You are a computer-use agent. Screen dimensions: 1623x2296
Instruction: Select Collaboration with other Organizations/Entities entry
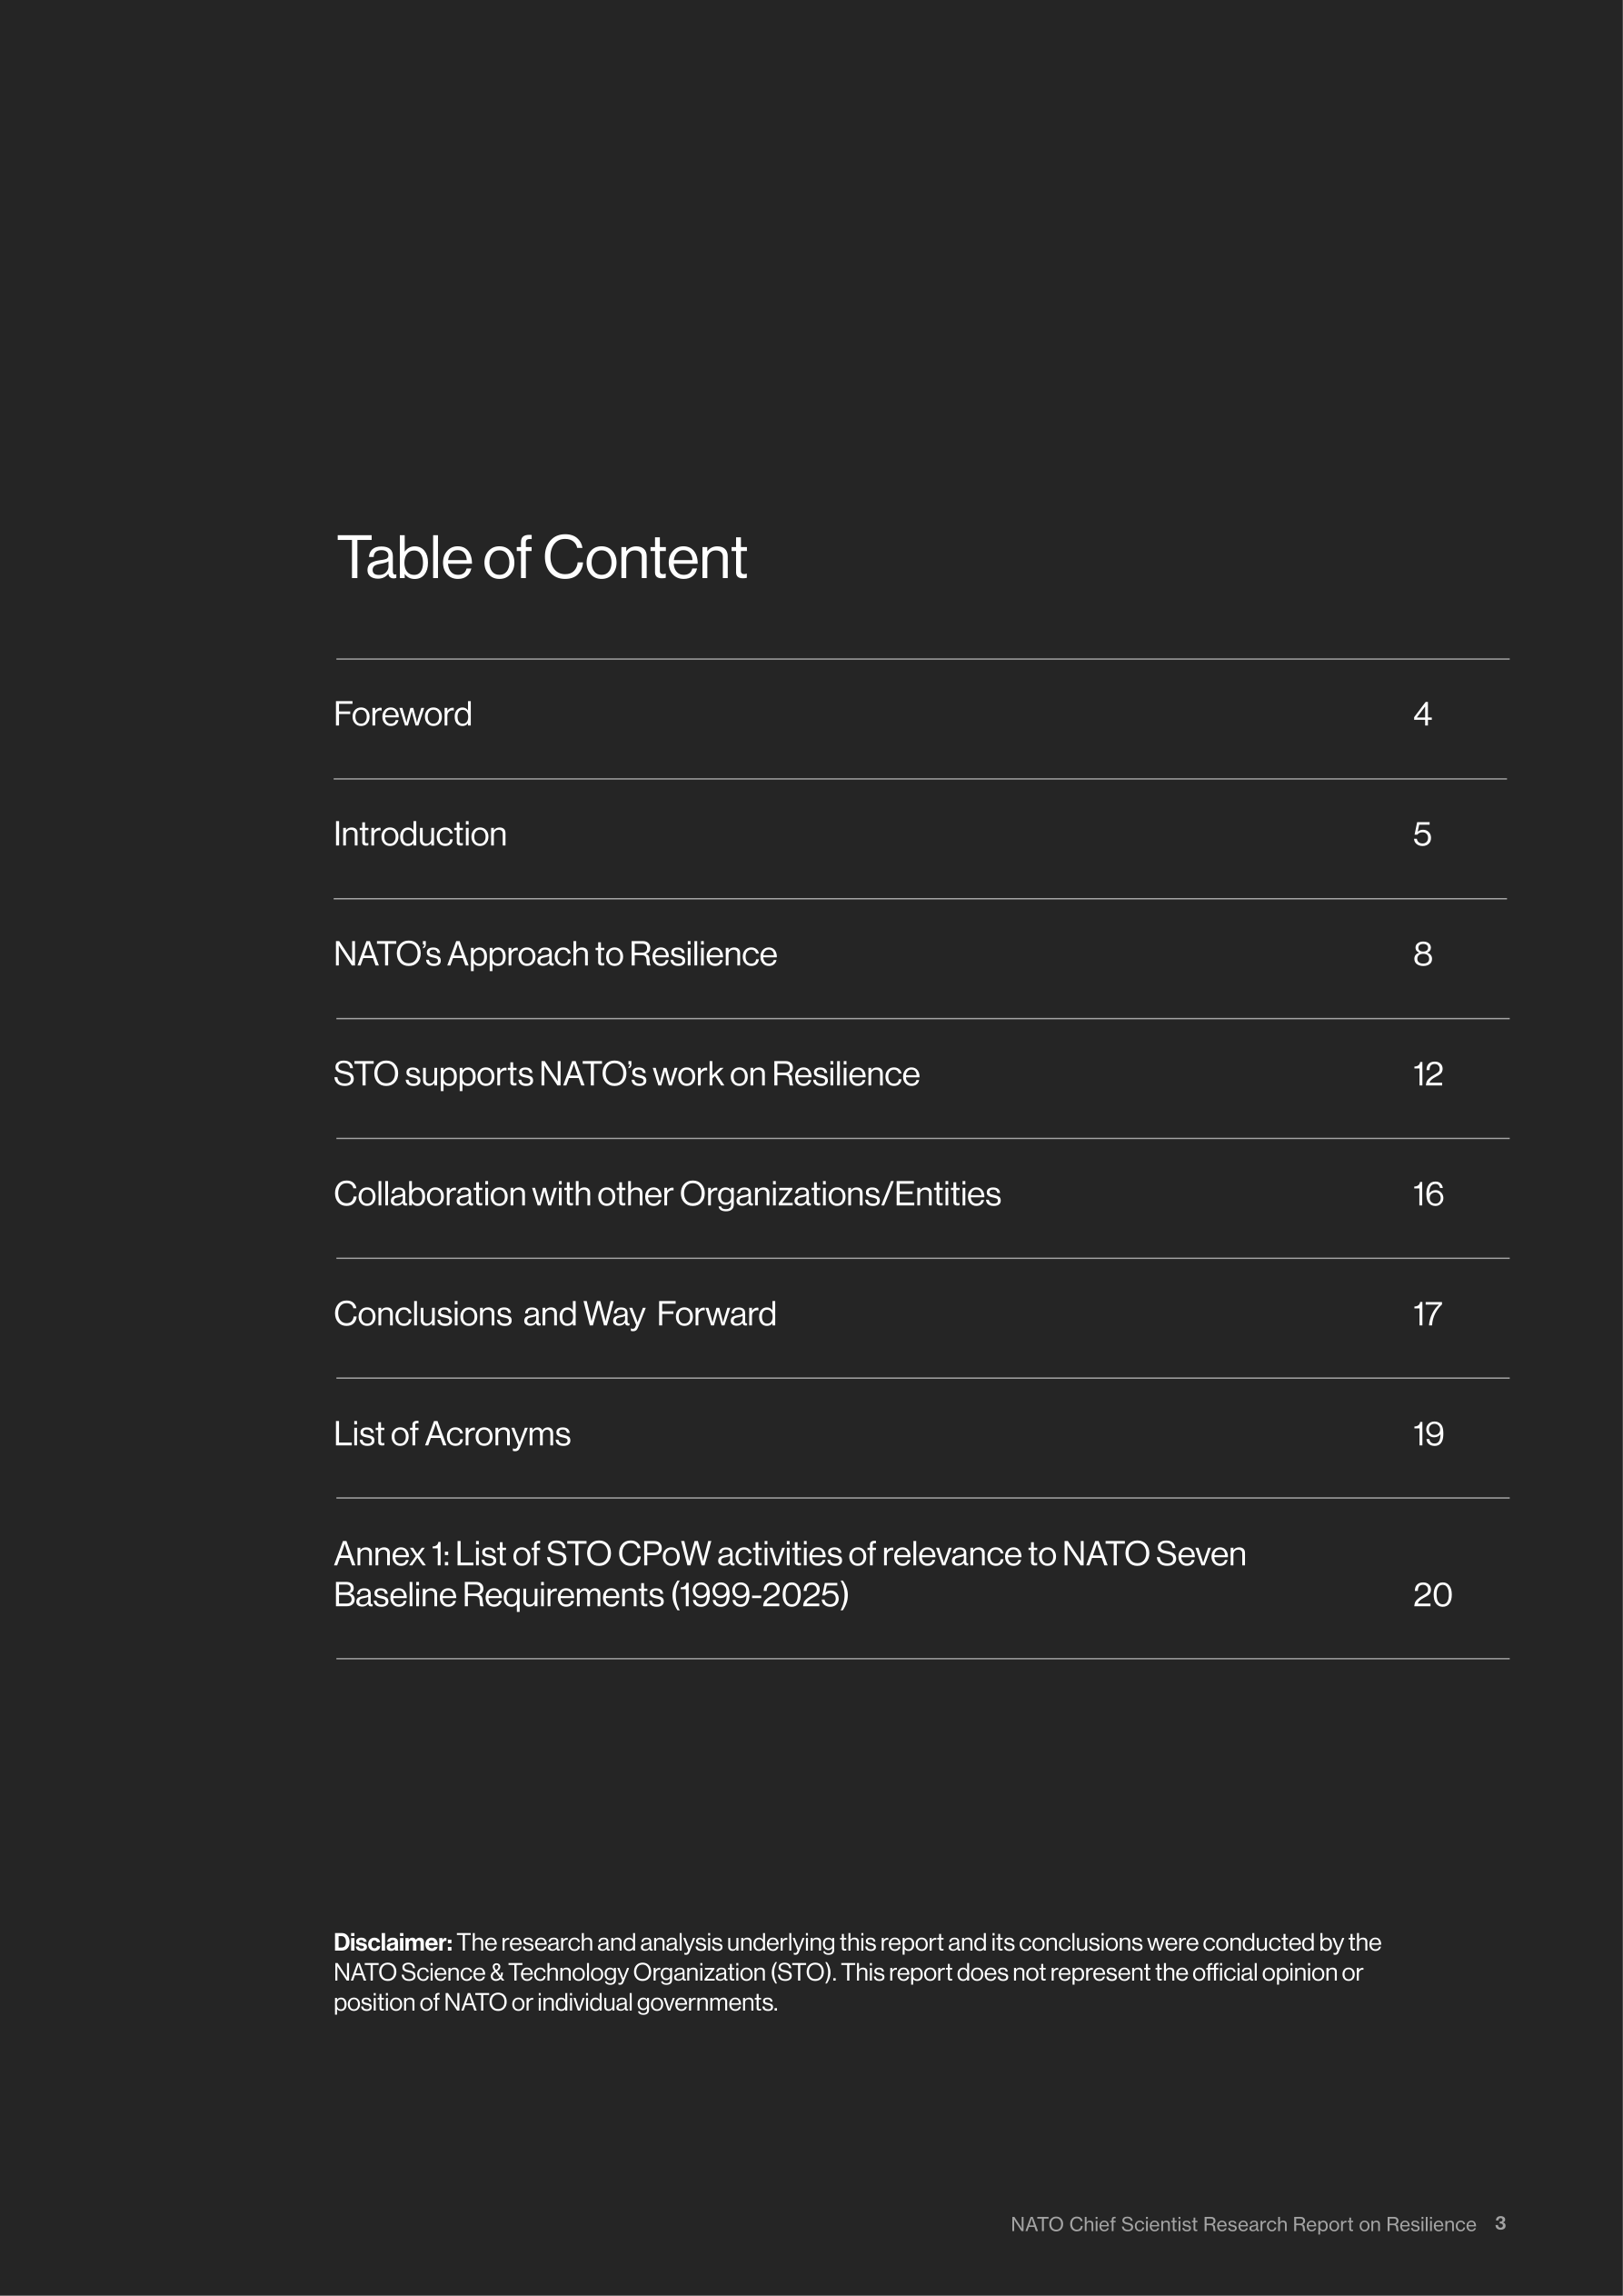click(x=667, y=1194)
